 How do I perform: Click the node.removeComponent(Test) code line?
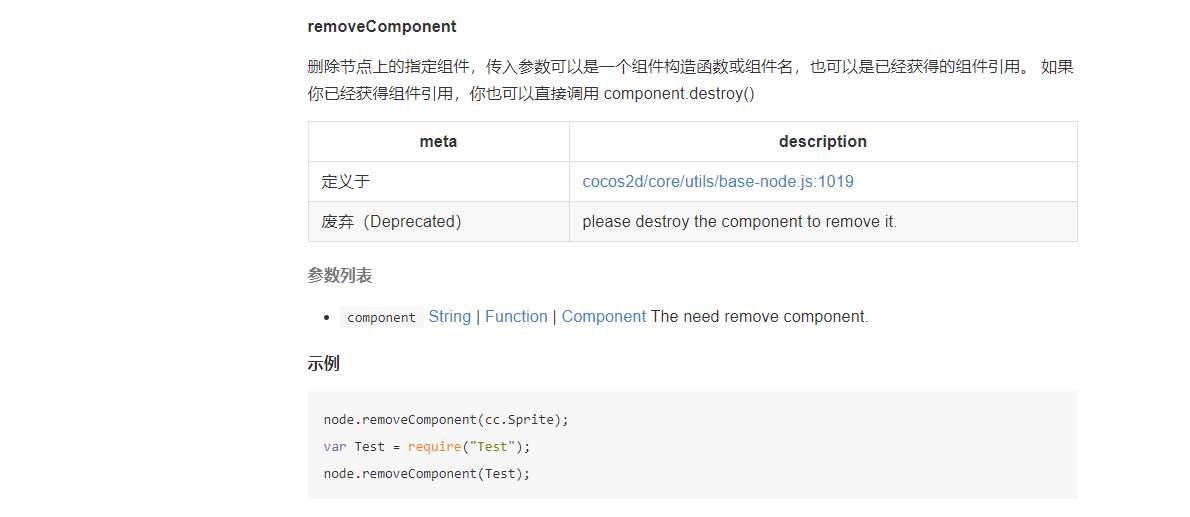[426, 473]
